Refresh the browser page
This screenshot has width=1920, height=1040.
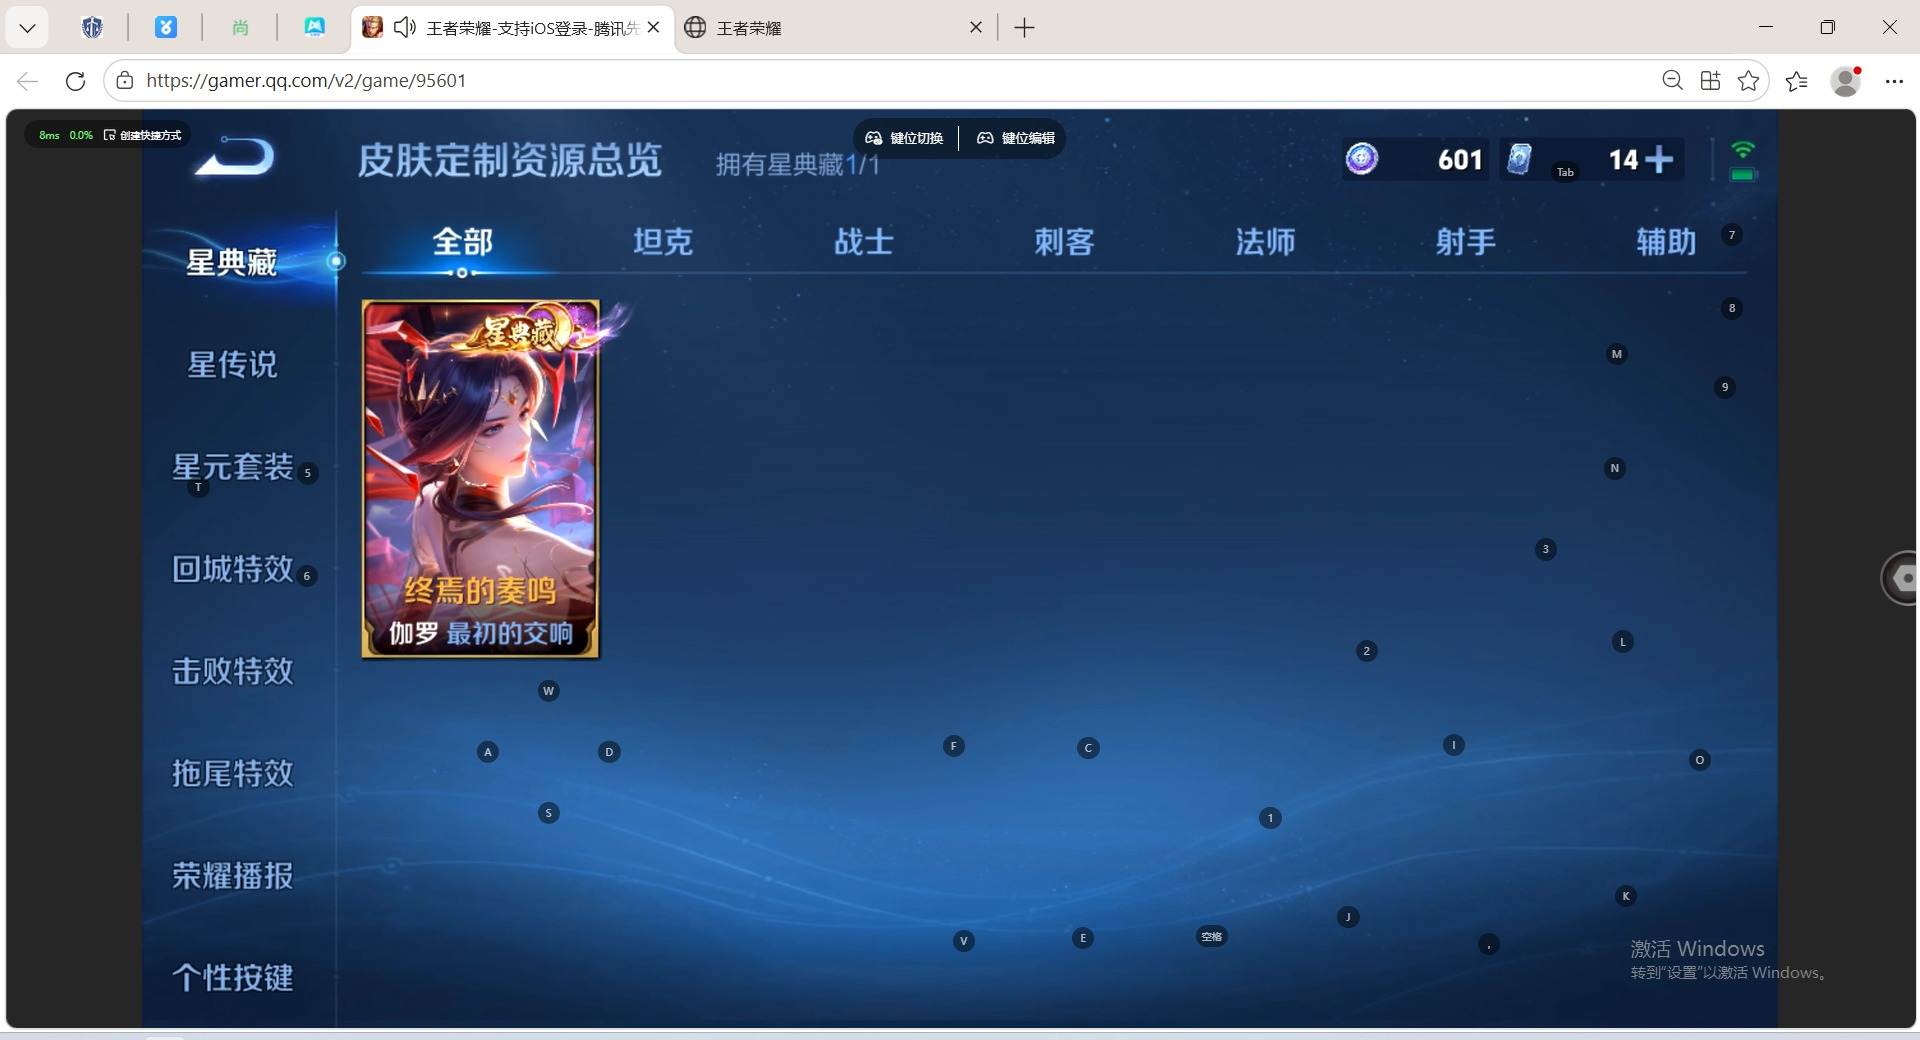[x=75, y=81]
